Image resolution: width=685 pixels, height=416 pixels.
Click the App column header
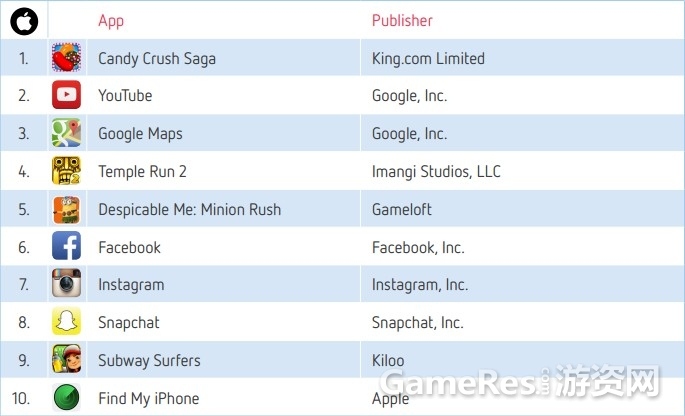click(111, 21)
